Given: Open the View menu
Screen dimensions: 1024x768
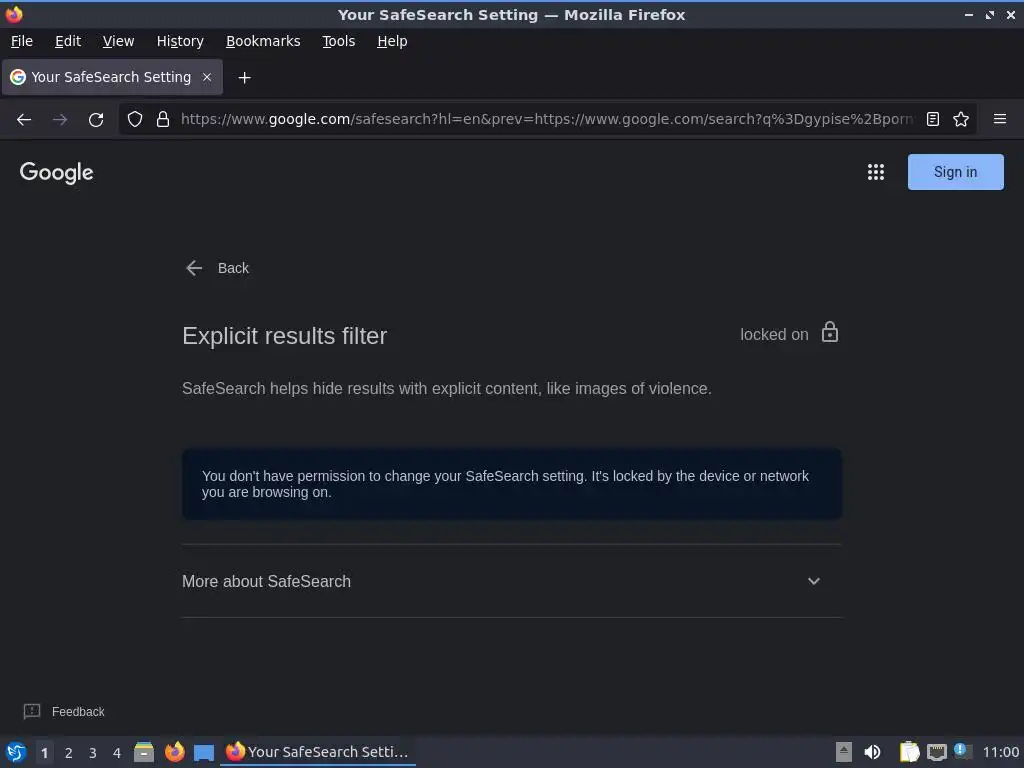Looking at the screenshot, I should point(118,41).
